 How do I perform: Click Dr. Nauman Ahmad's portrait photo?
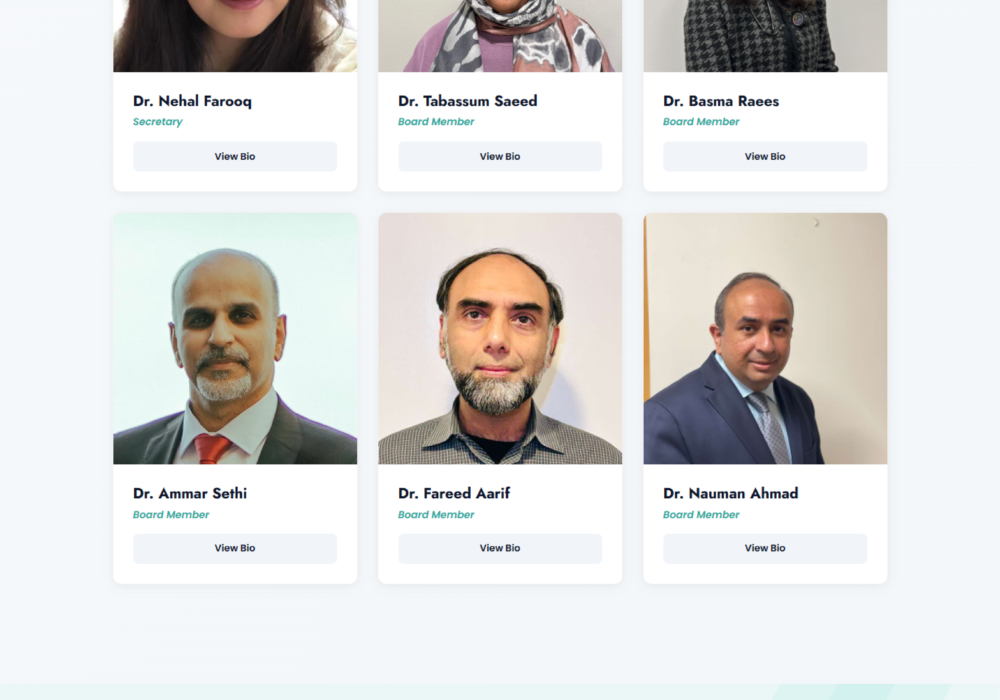tap(765, 339)
